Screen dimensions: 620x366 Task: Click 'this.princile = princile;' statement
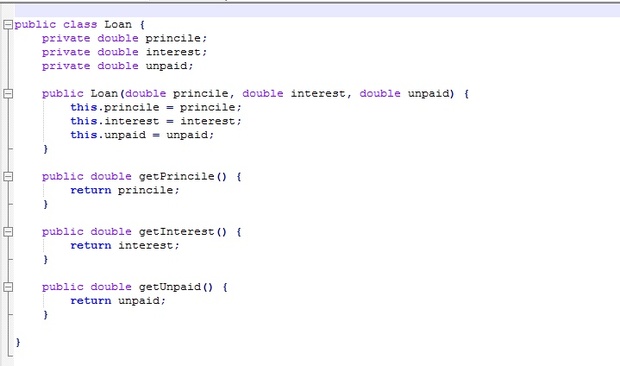[156, 108]
